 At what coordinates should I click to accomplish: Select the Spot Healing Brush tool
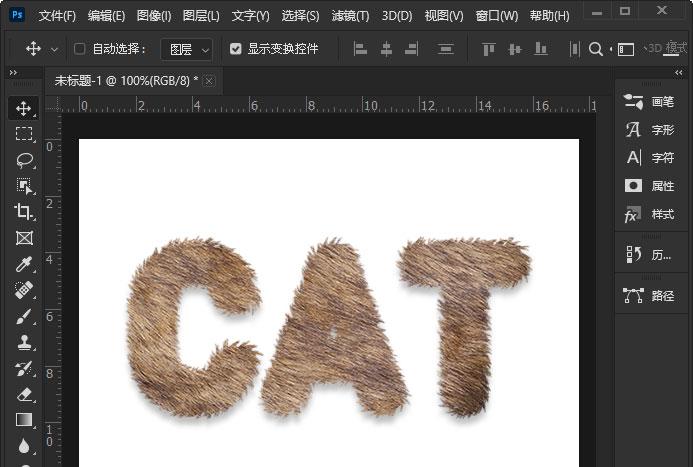click(24, 290)
